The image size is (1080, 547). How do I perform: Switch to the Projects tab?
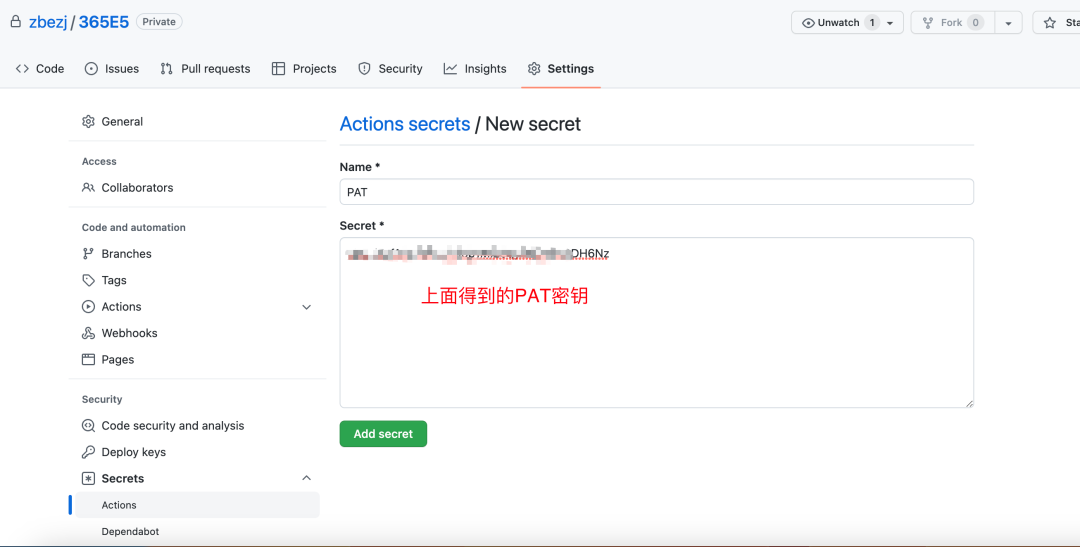(x=304, y=69)
